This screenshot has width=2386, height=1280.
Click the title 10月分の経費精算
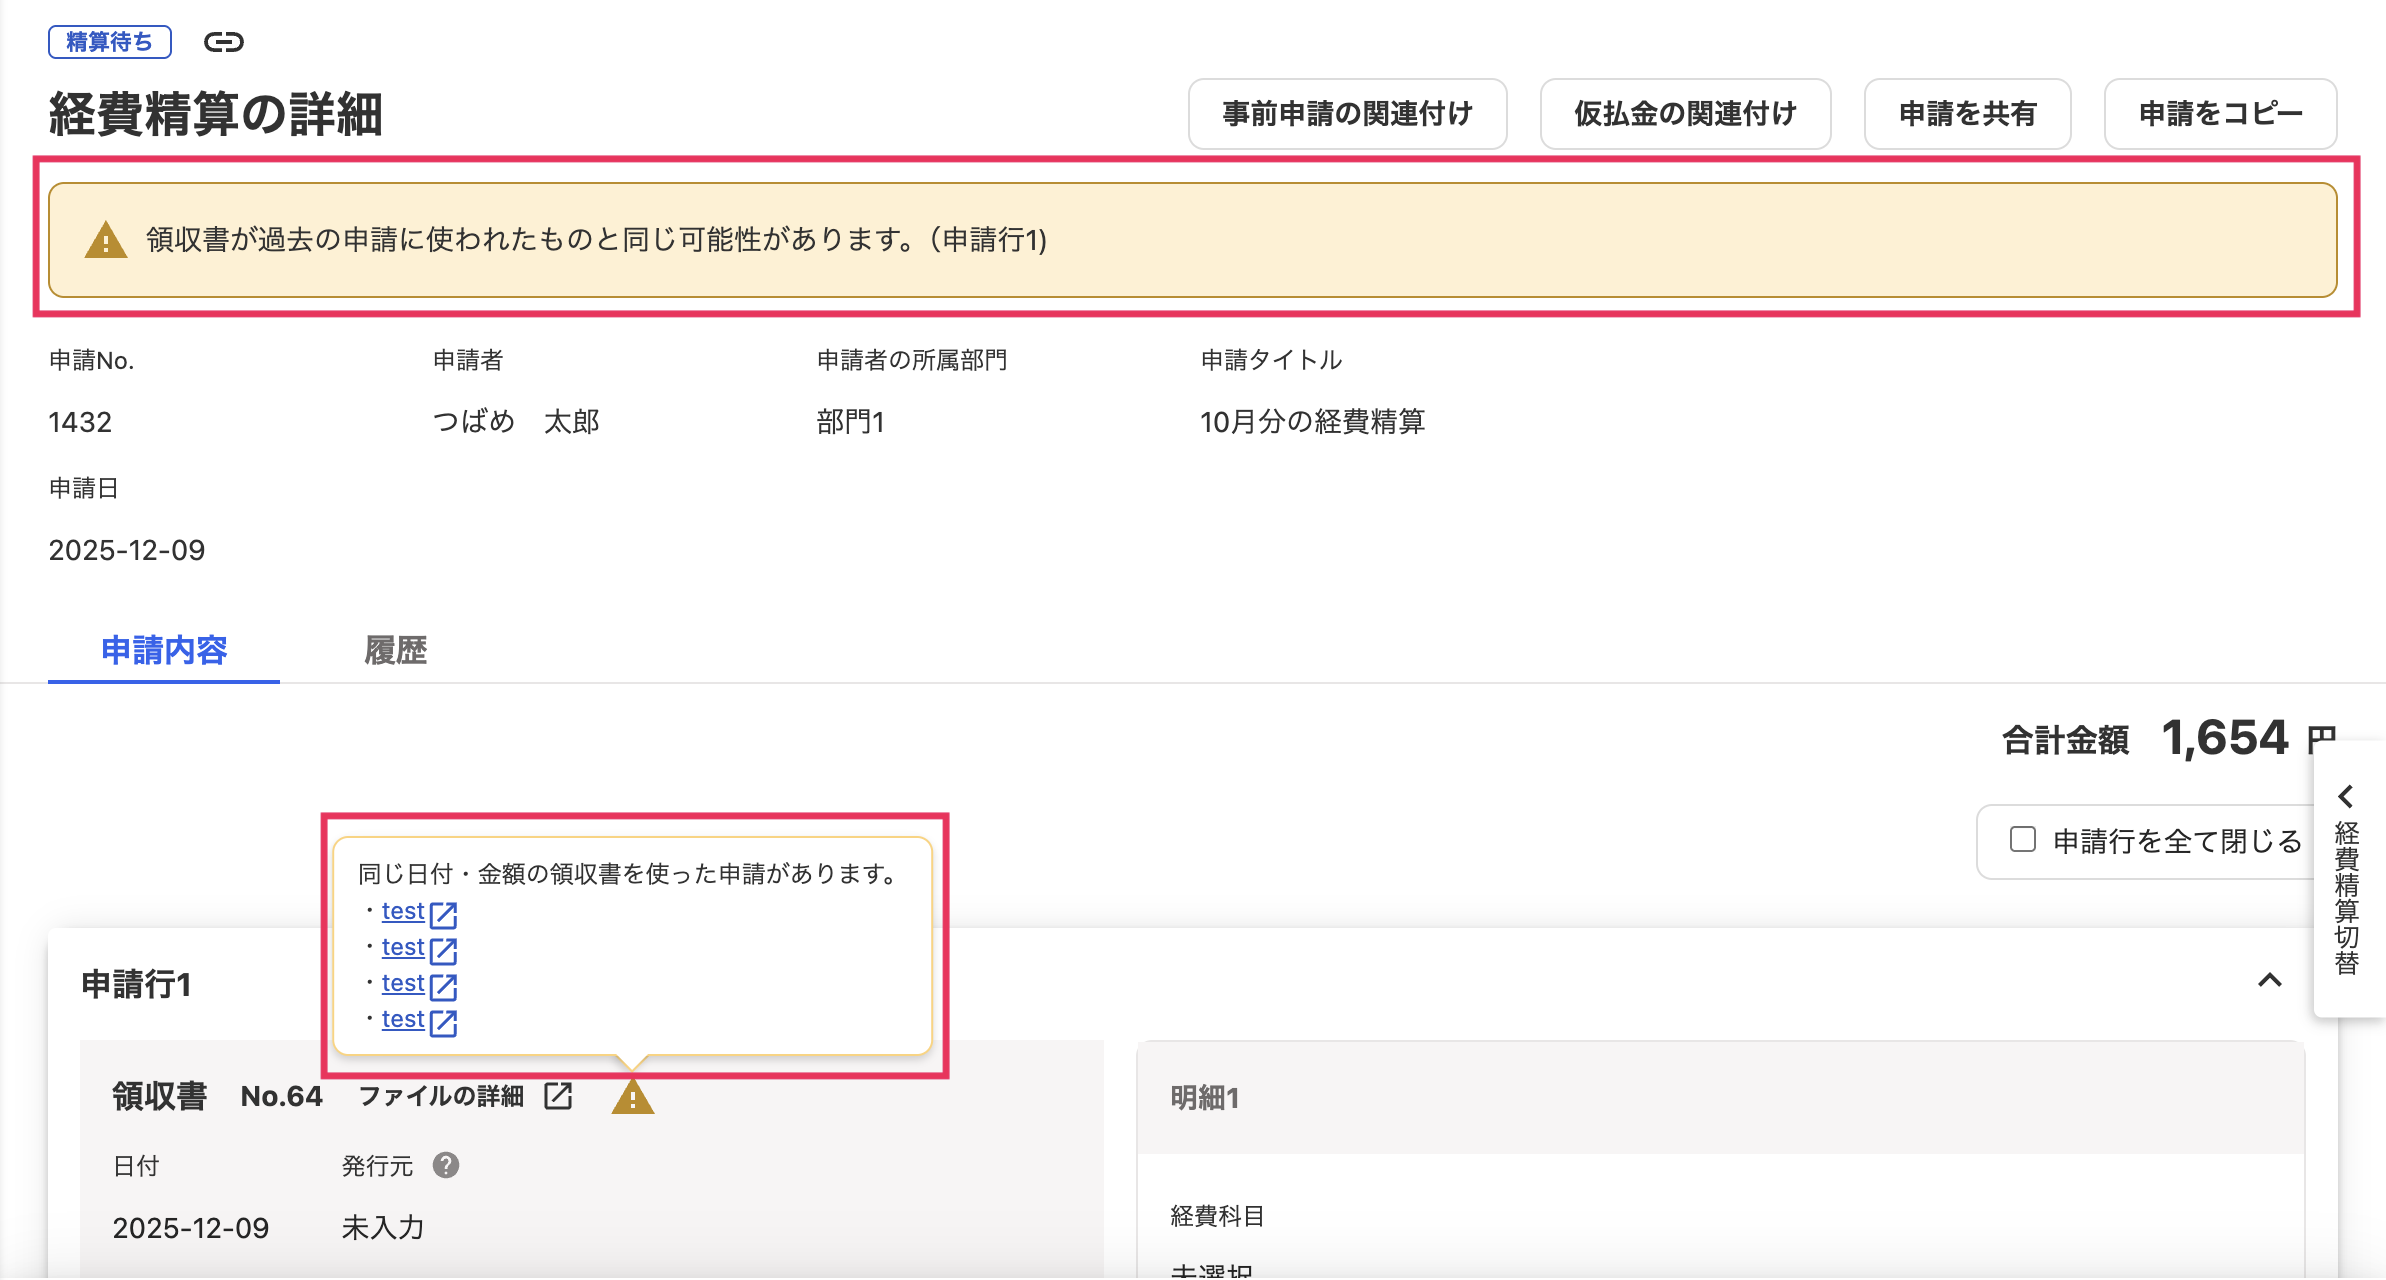(1312, 422)
